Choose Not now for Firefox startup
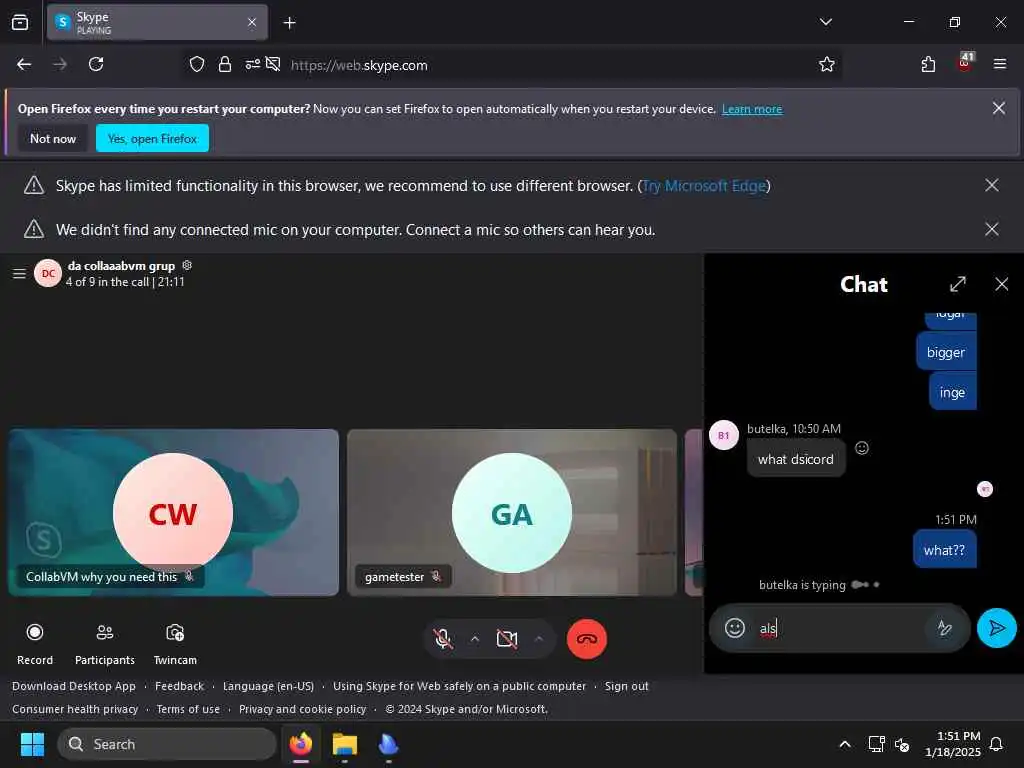The image size is (1024, 768). click(53, 138)
